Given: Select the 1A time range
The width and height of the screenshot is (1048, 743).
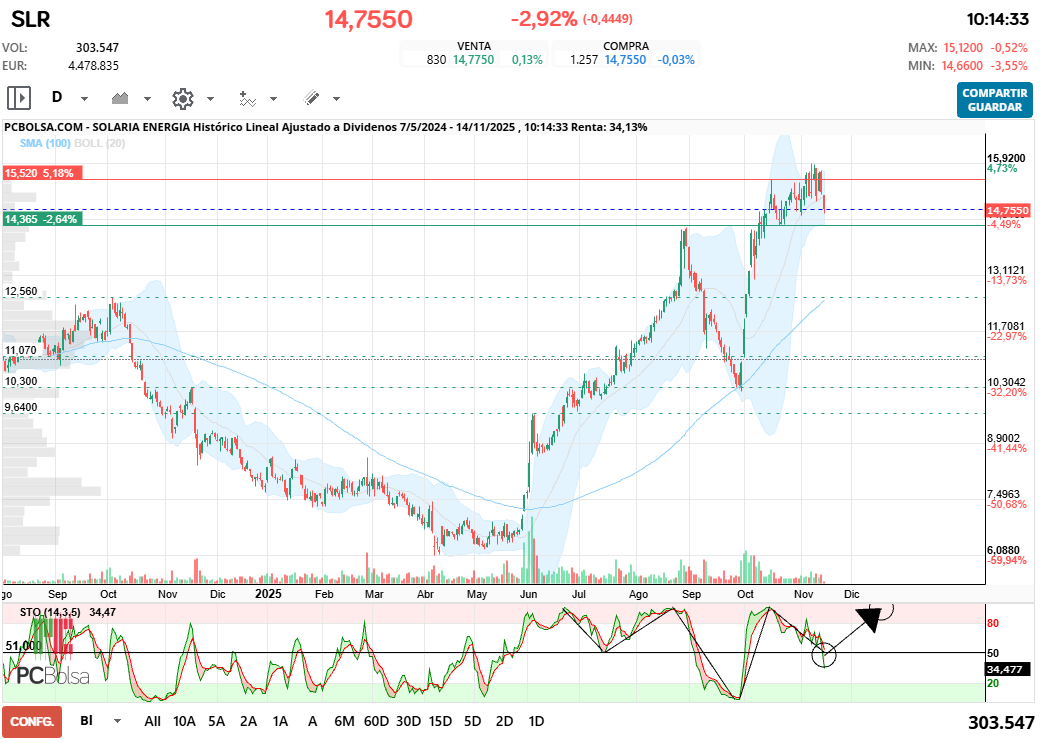Looking at the screenshot, I should pos(280,721).
